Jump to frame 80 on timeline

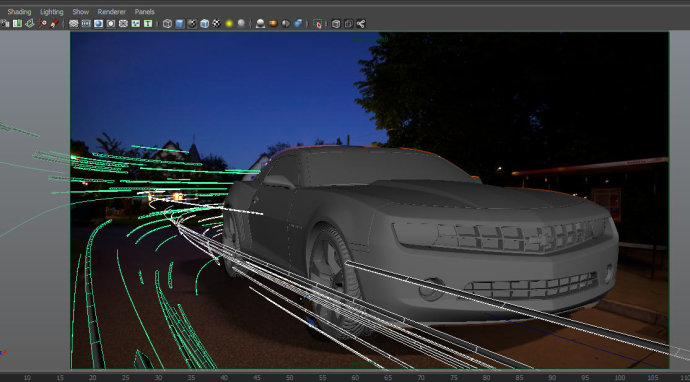[x=486, y=378]
